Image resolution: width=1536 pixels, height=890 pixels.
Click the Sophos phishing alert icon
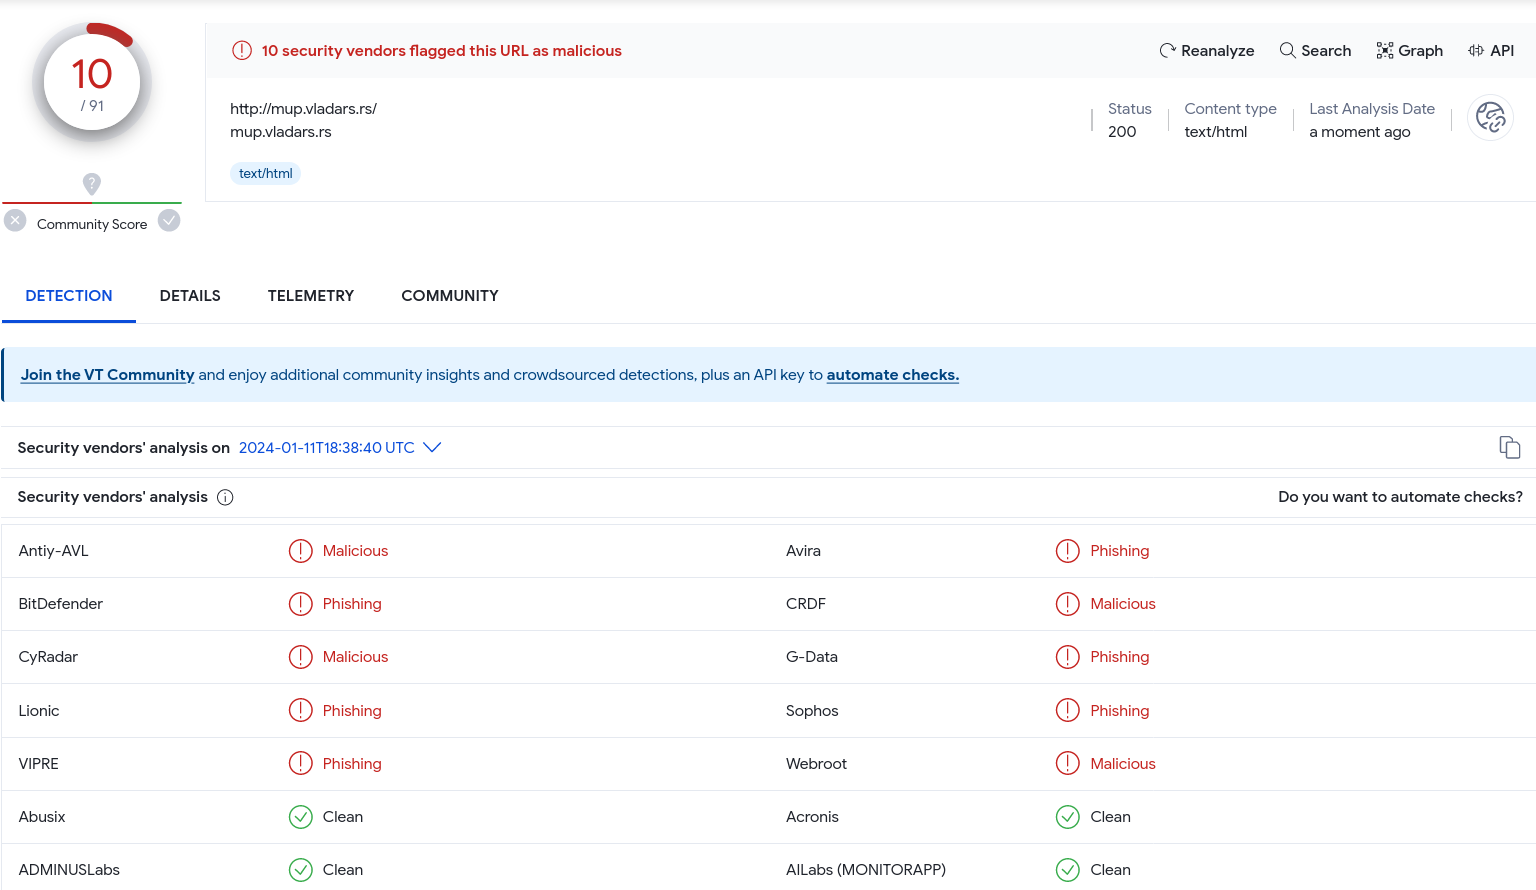pyautogui.click(x=1068, y=710)
